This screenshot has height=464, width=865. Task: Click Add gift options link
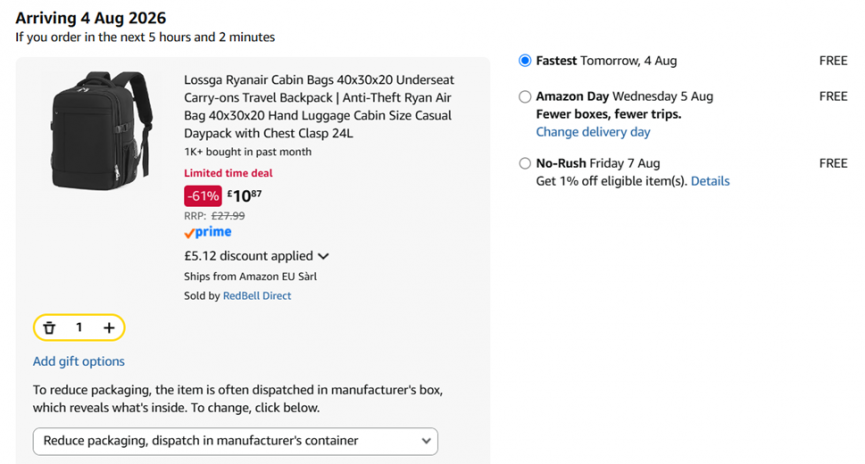click(79, 361)
